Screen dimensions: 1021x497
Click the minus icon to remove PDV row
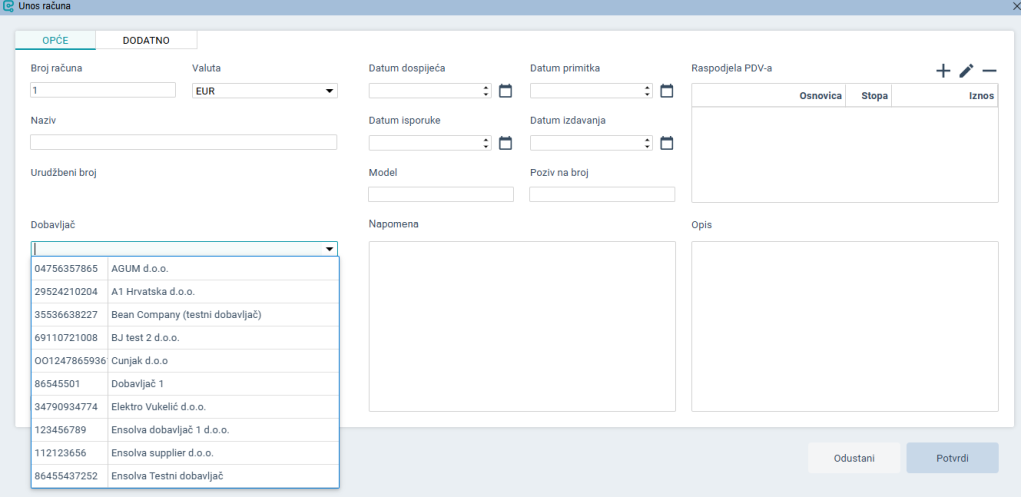(989, 71)
